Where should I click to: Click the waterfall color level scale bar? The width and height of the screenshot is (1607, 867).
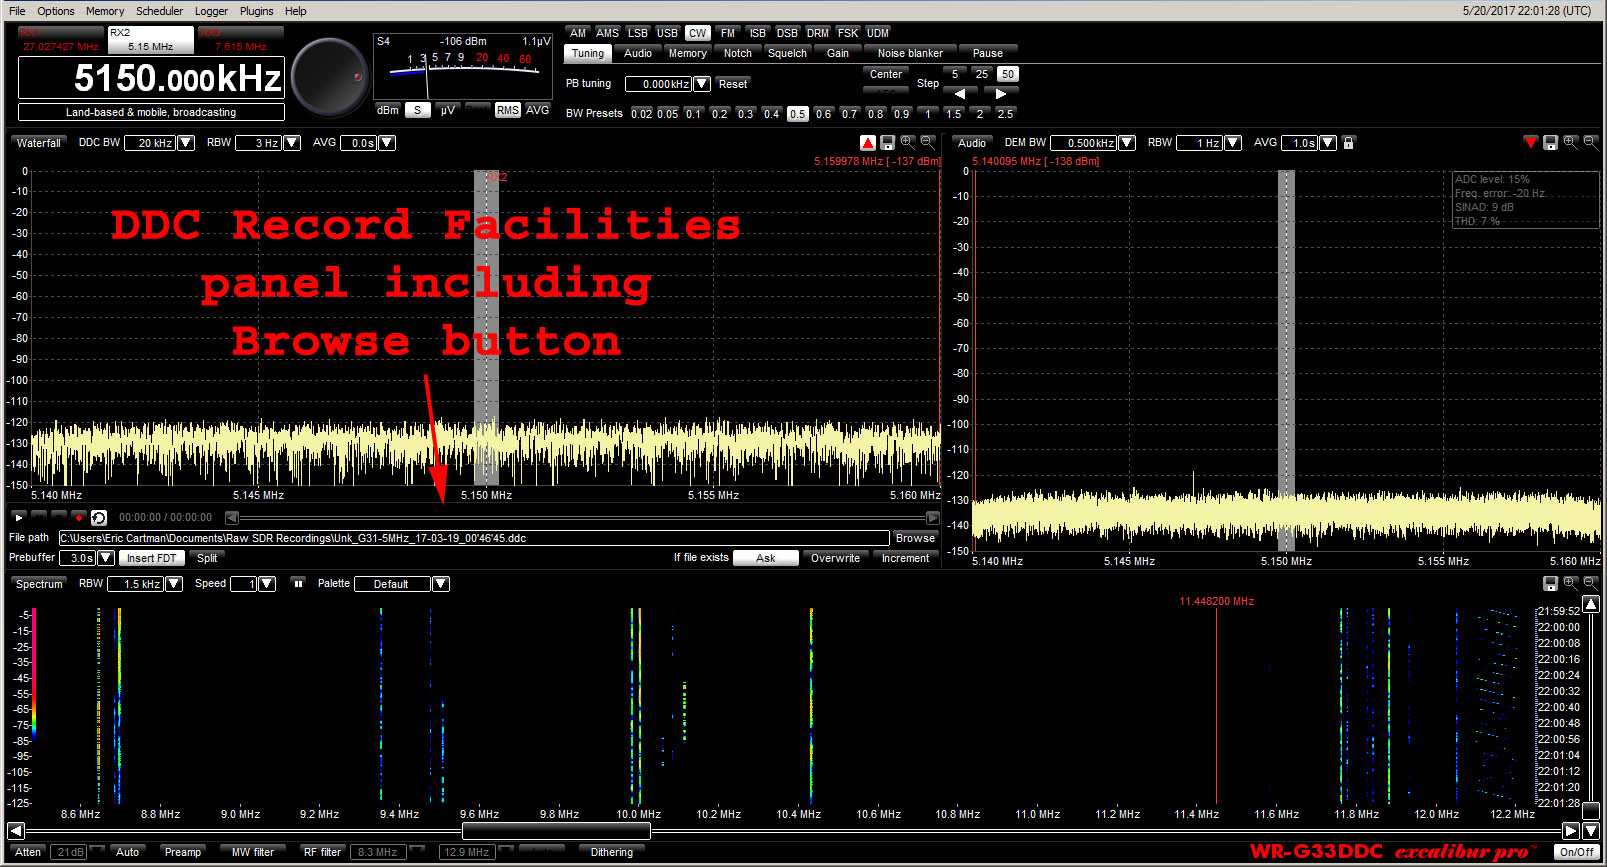[x=33, y=674]
